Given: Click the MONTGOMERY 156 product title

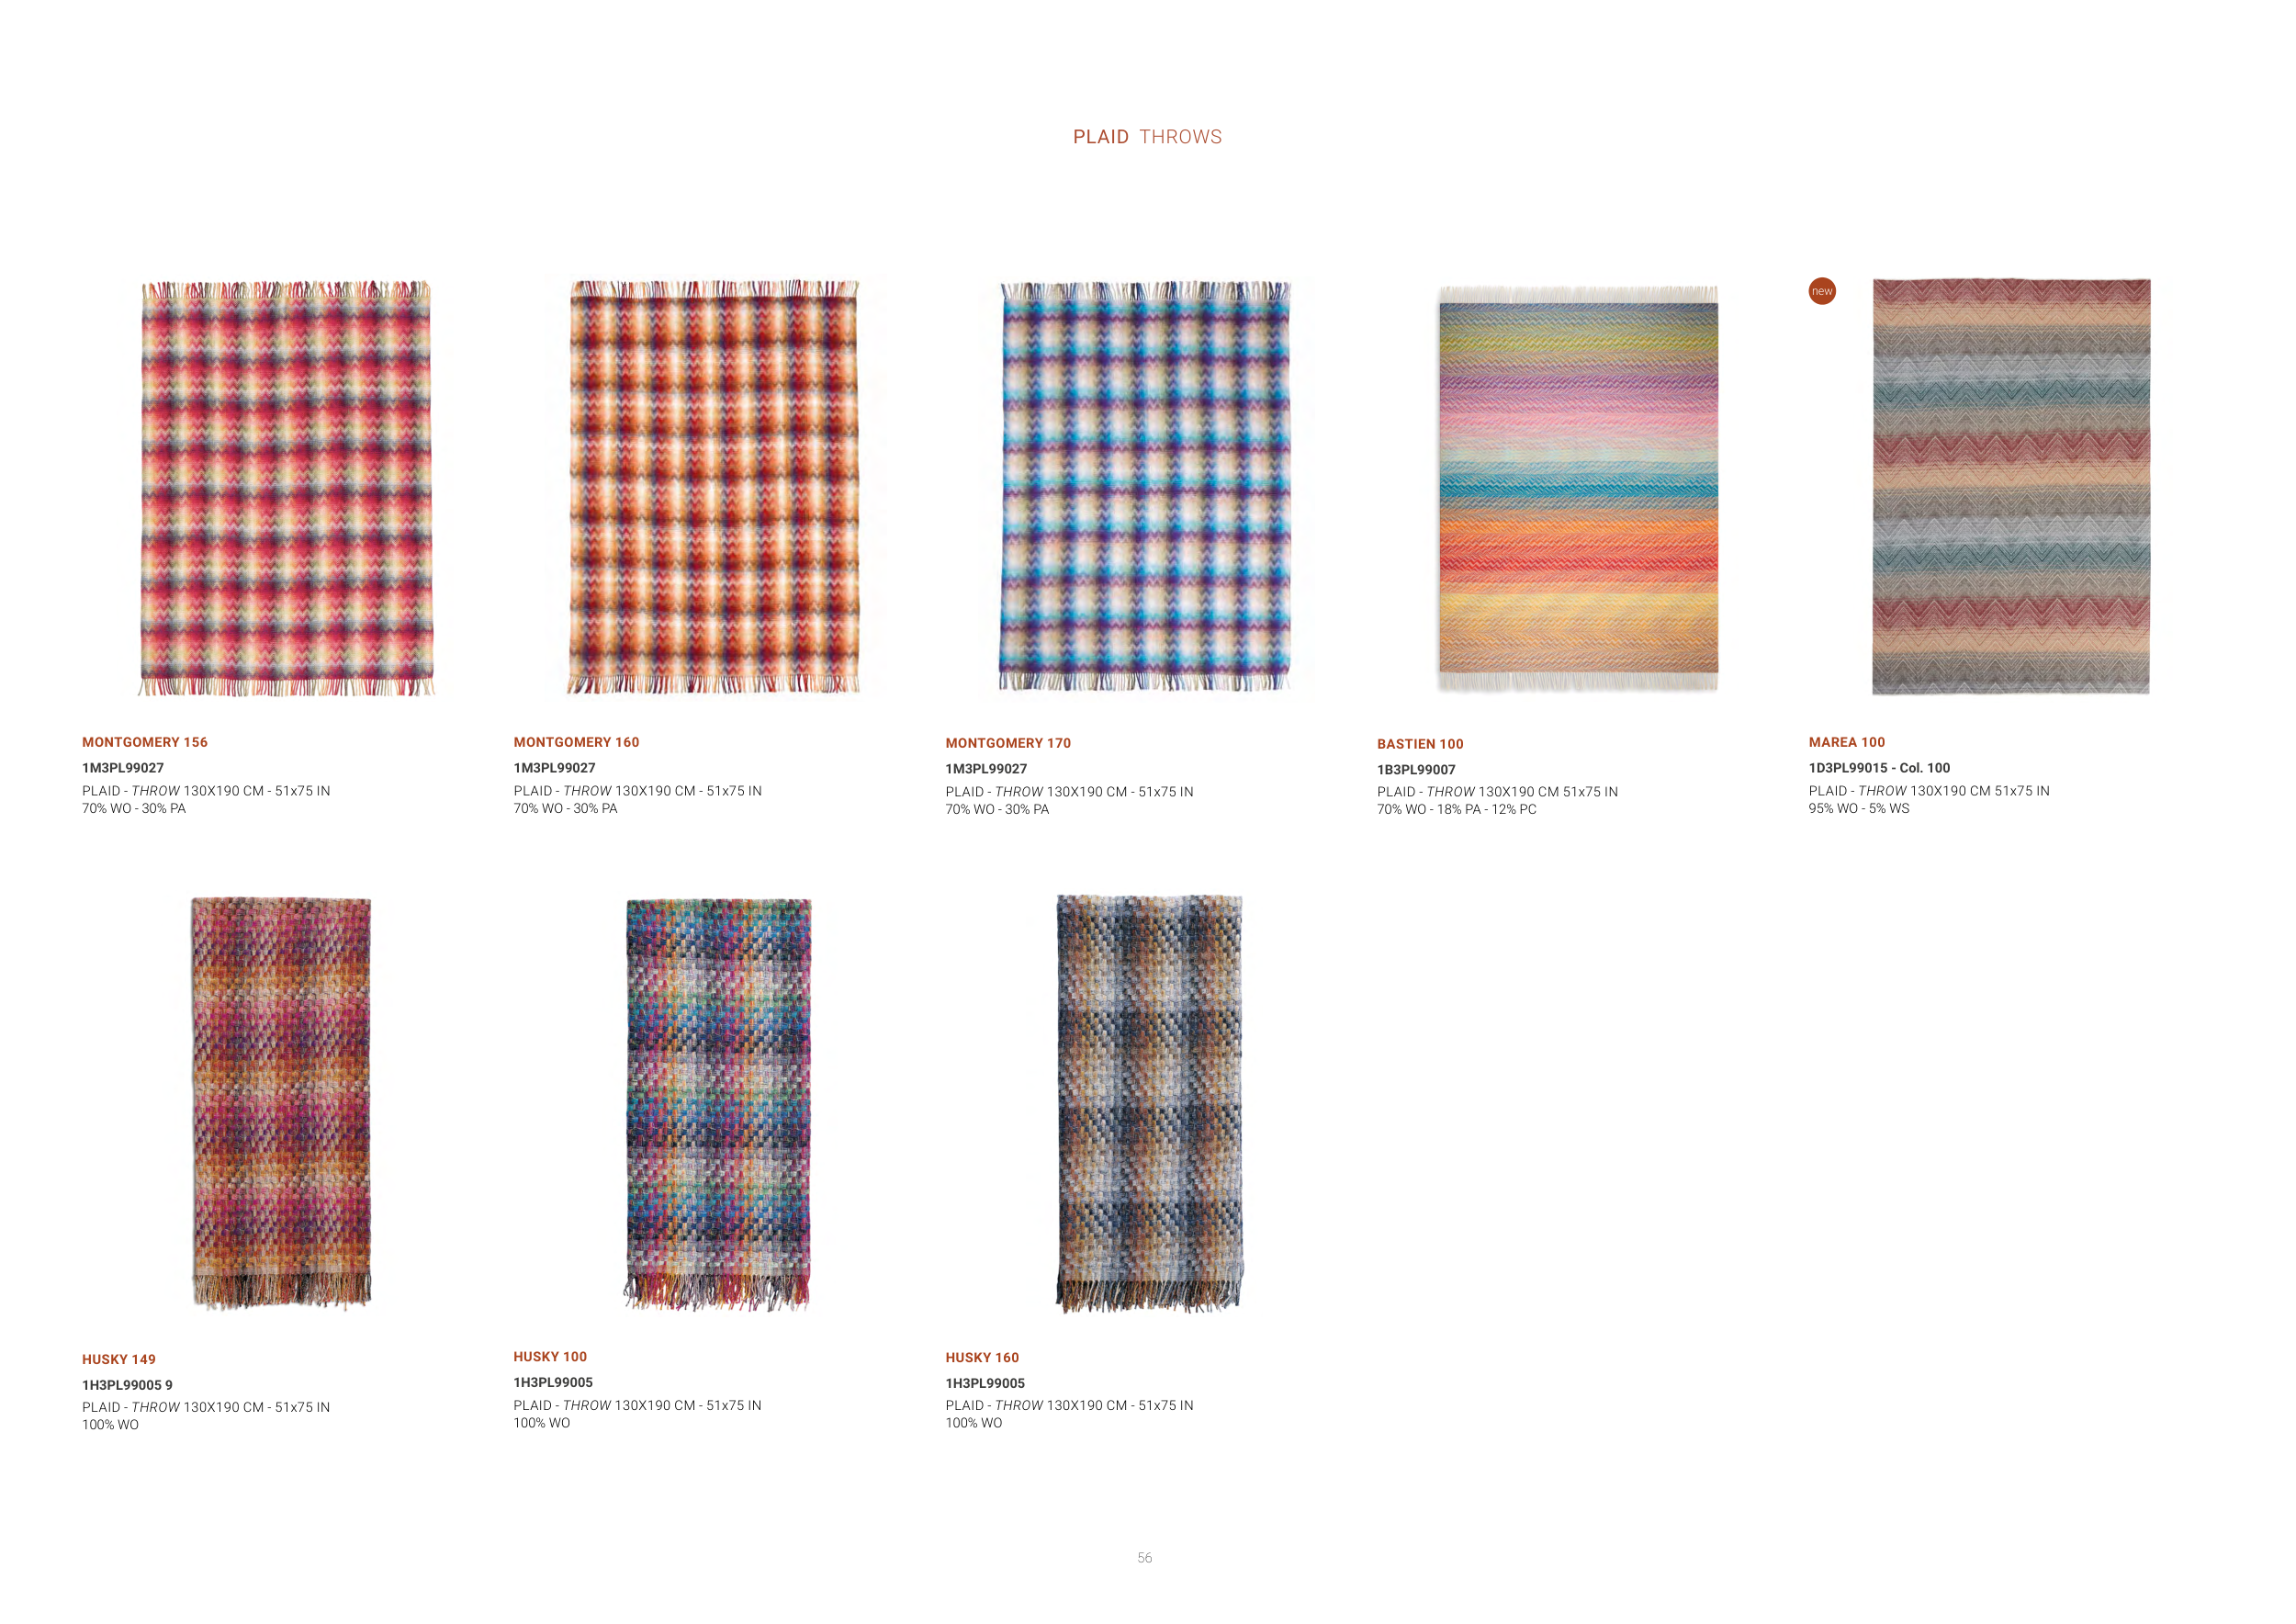Looking at the screenshot, I should click(145, 742).
